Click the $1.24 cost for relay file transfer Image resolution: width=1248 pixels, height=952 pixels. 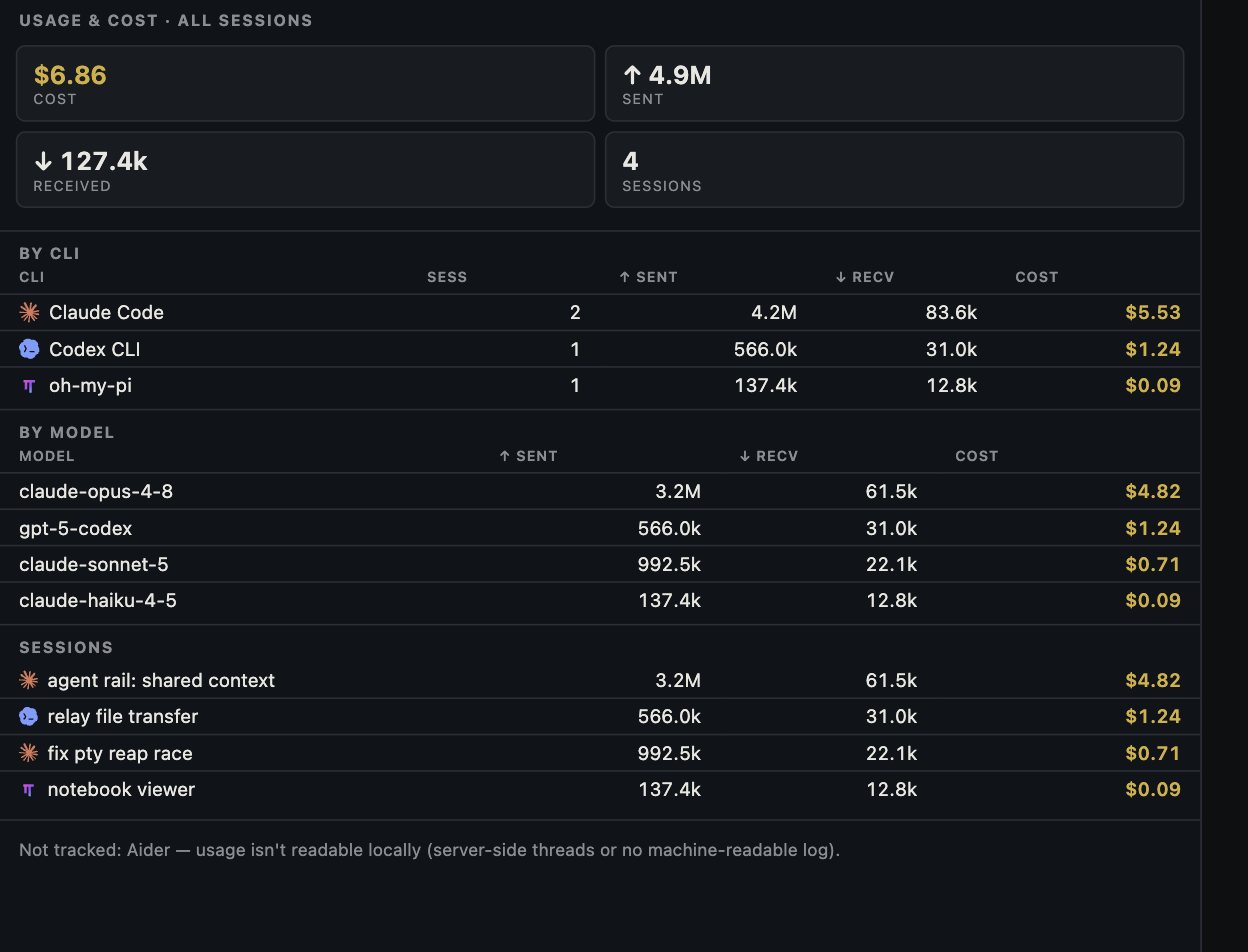1153,716
